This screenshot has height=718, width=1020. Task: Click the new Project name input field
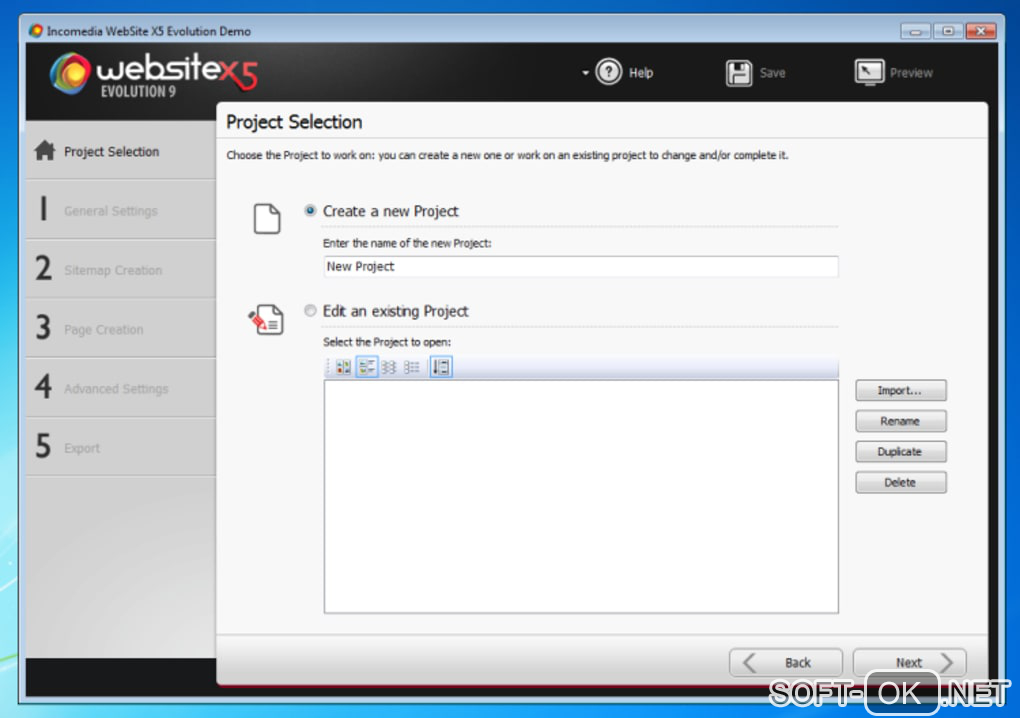point(581,267)
